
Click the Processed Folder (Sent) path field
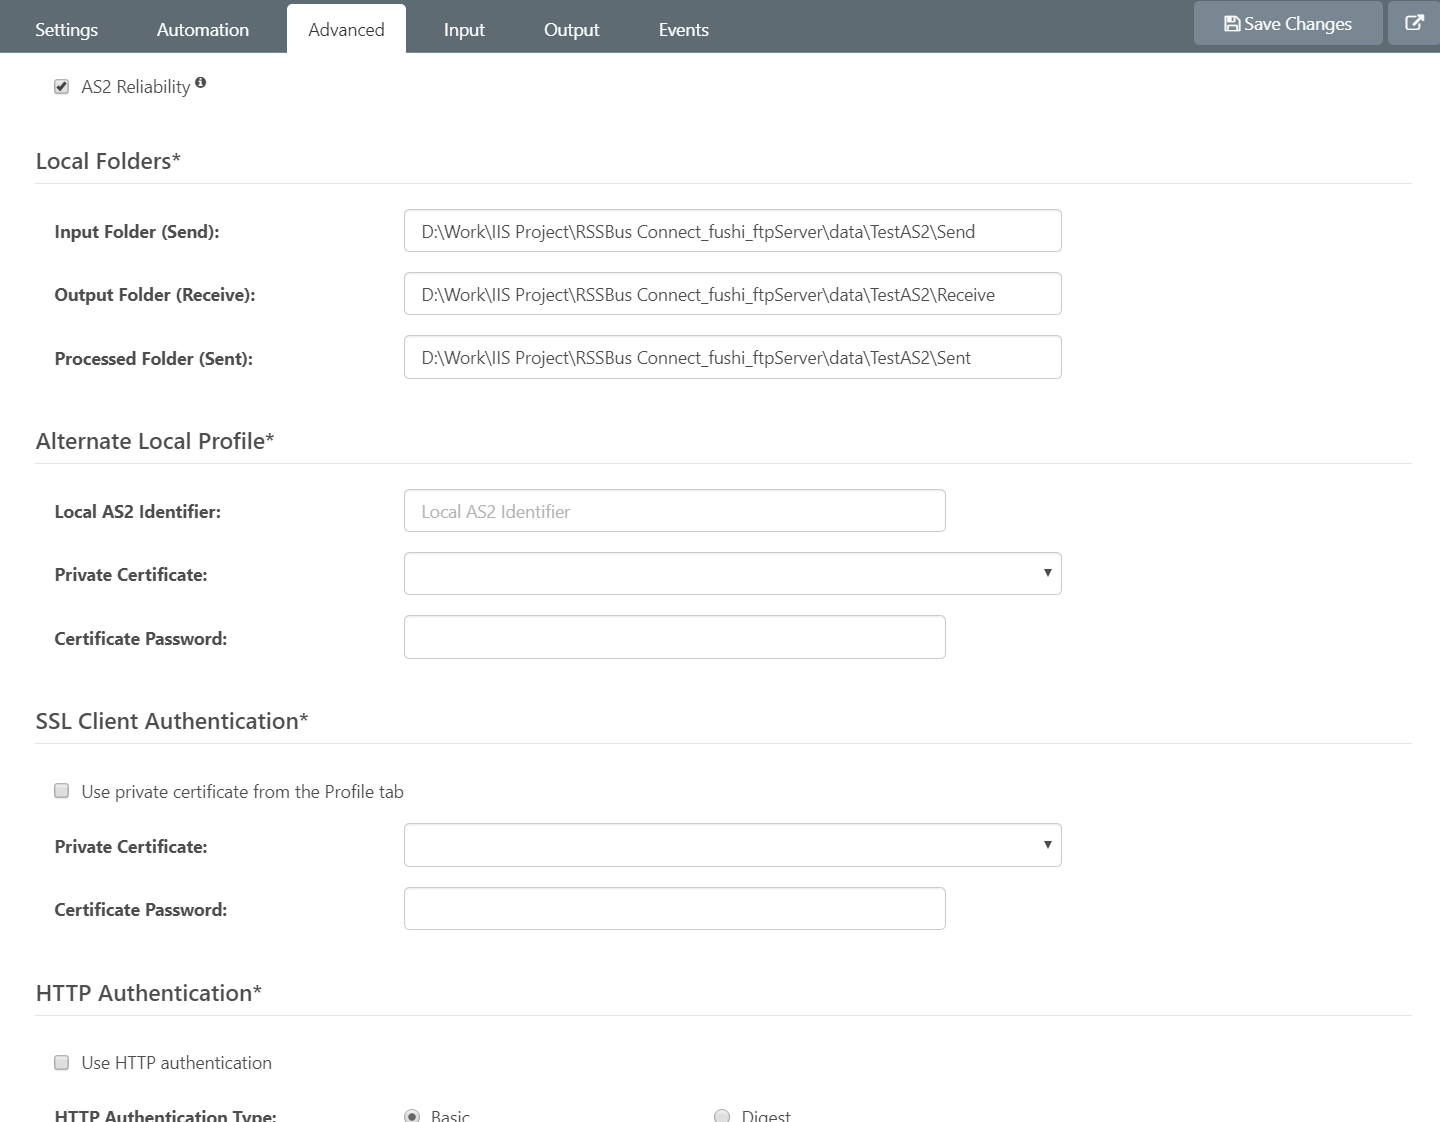point(733,357)
